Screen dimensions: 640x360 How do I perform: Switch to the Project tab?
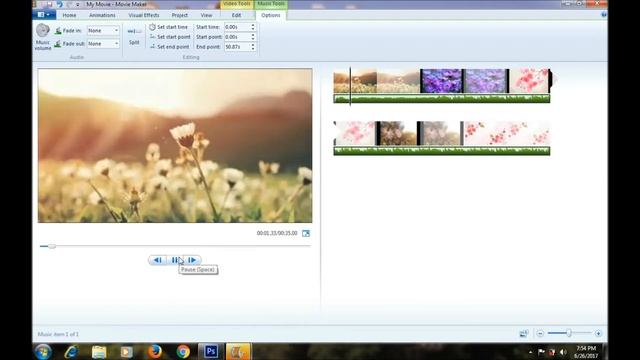pos(180,15)
